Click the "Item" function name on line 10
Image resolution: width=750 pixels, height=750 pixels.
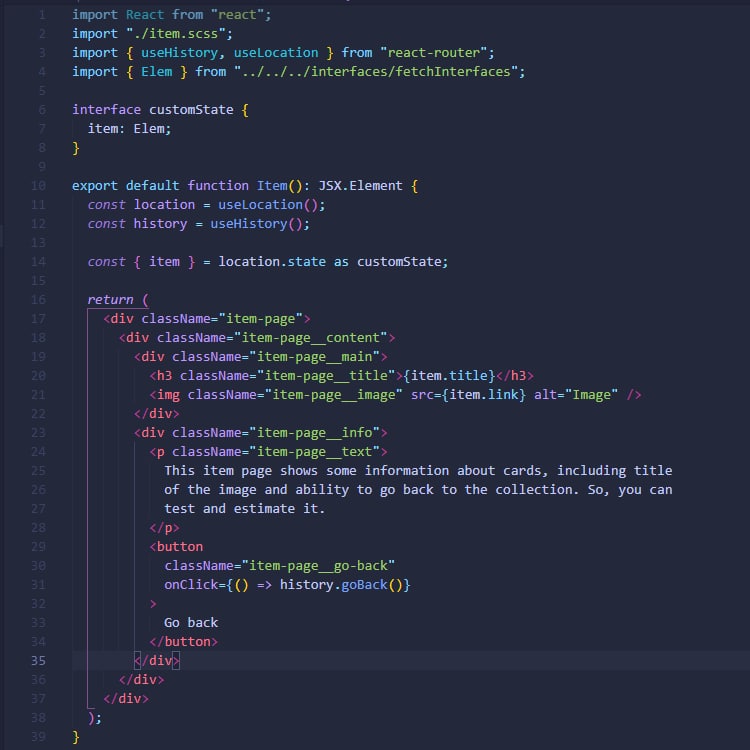pos(272,186)
